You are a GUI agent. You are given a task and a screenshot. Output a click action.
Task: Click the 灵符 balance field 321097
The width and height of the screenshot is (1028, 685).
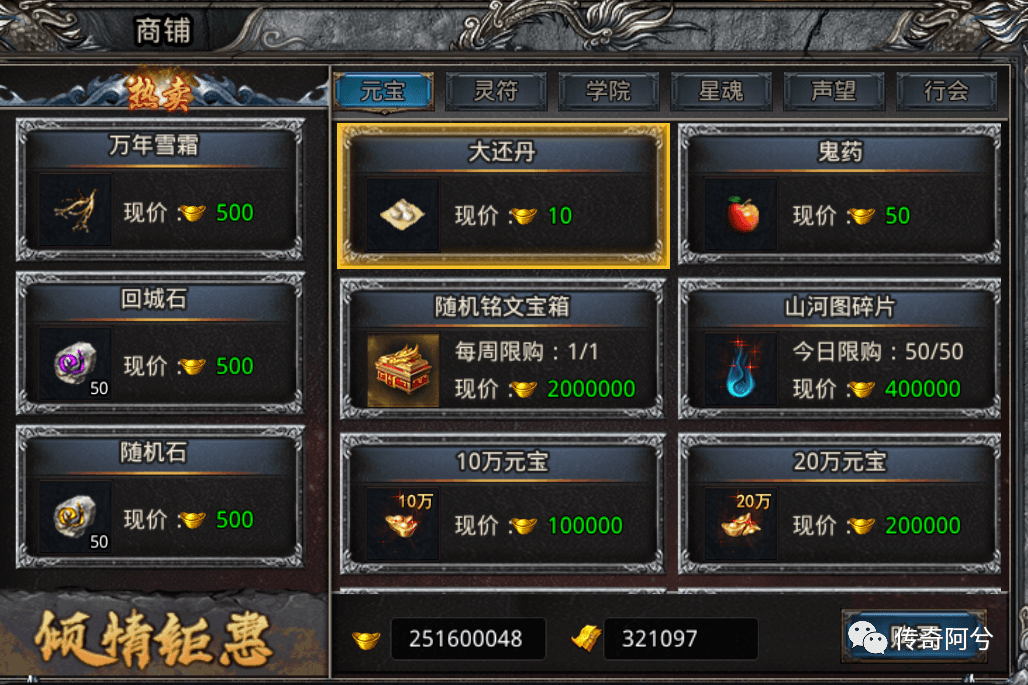(x=681, y=638)
